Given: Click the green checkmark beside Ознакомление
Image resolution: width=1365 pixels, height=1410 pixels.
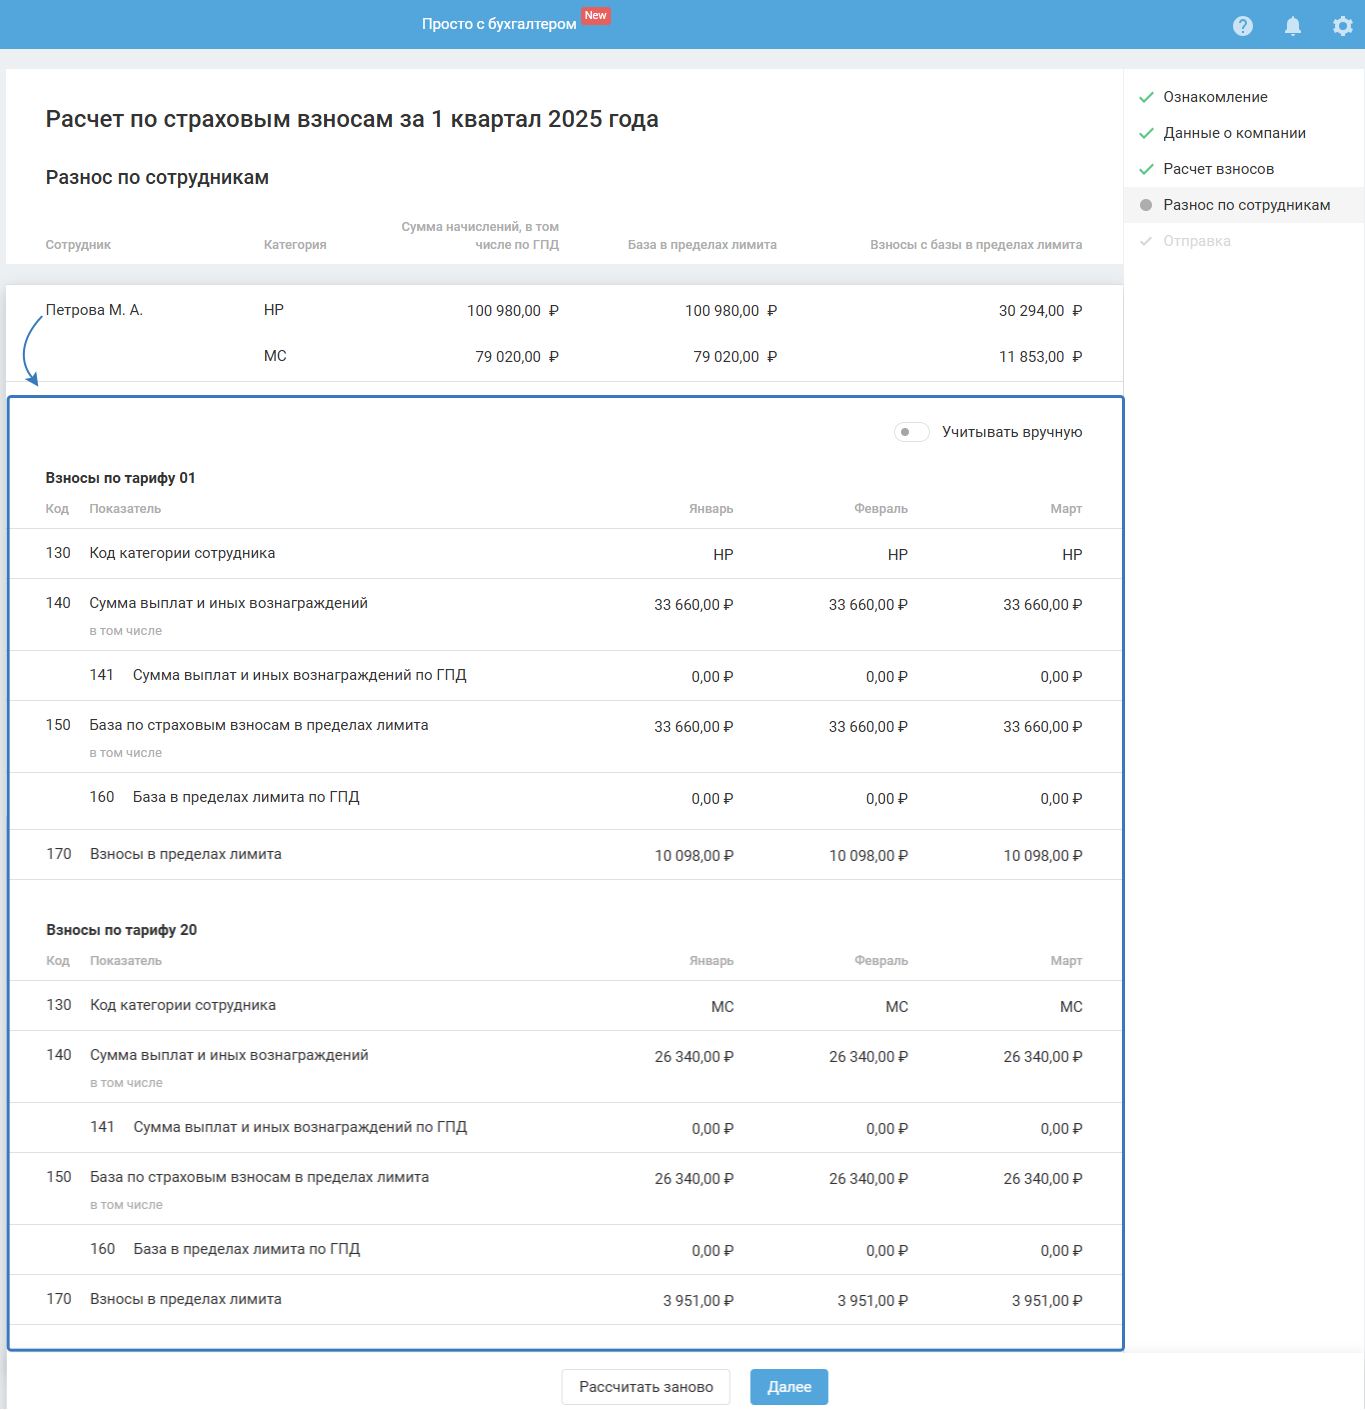Looking at the screenshot, I should point(1146,97).
